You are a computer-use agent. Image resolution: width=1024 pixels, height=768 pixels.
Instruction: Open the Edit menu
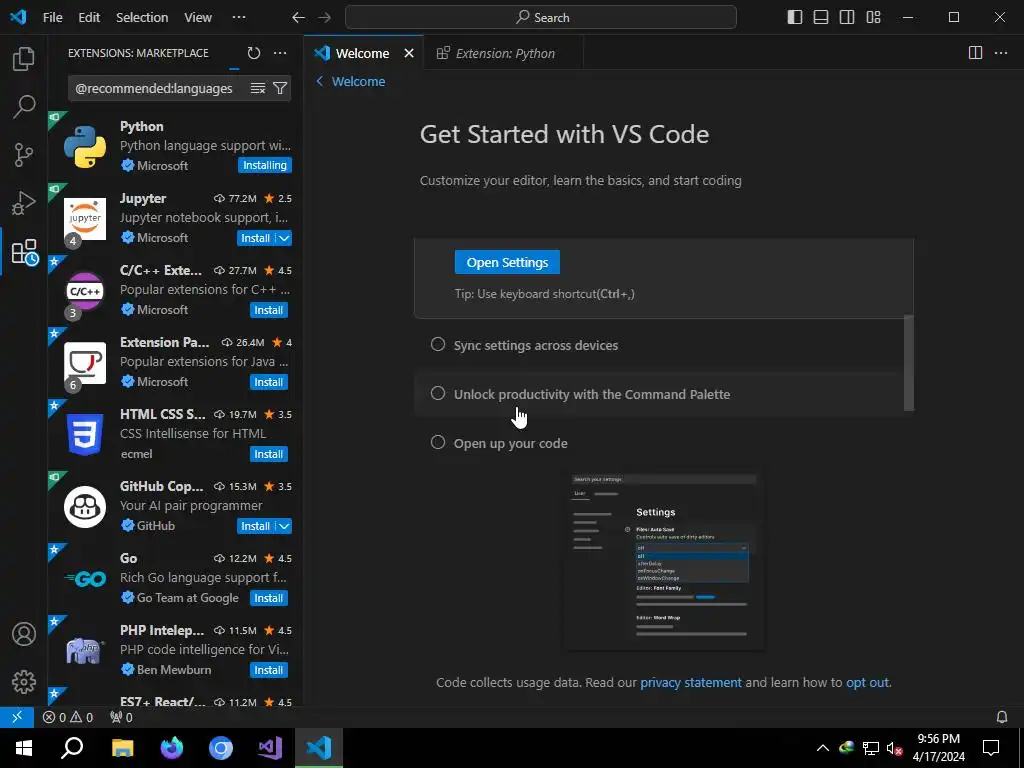[89, 18]
